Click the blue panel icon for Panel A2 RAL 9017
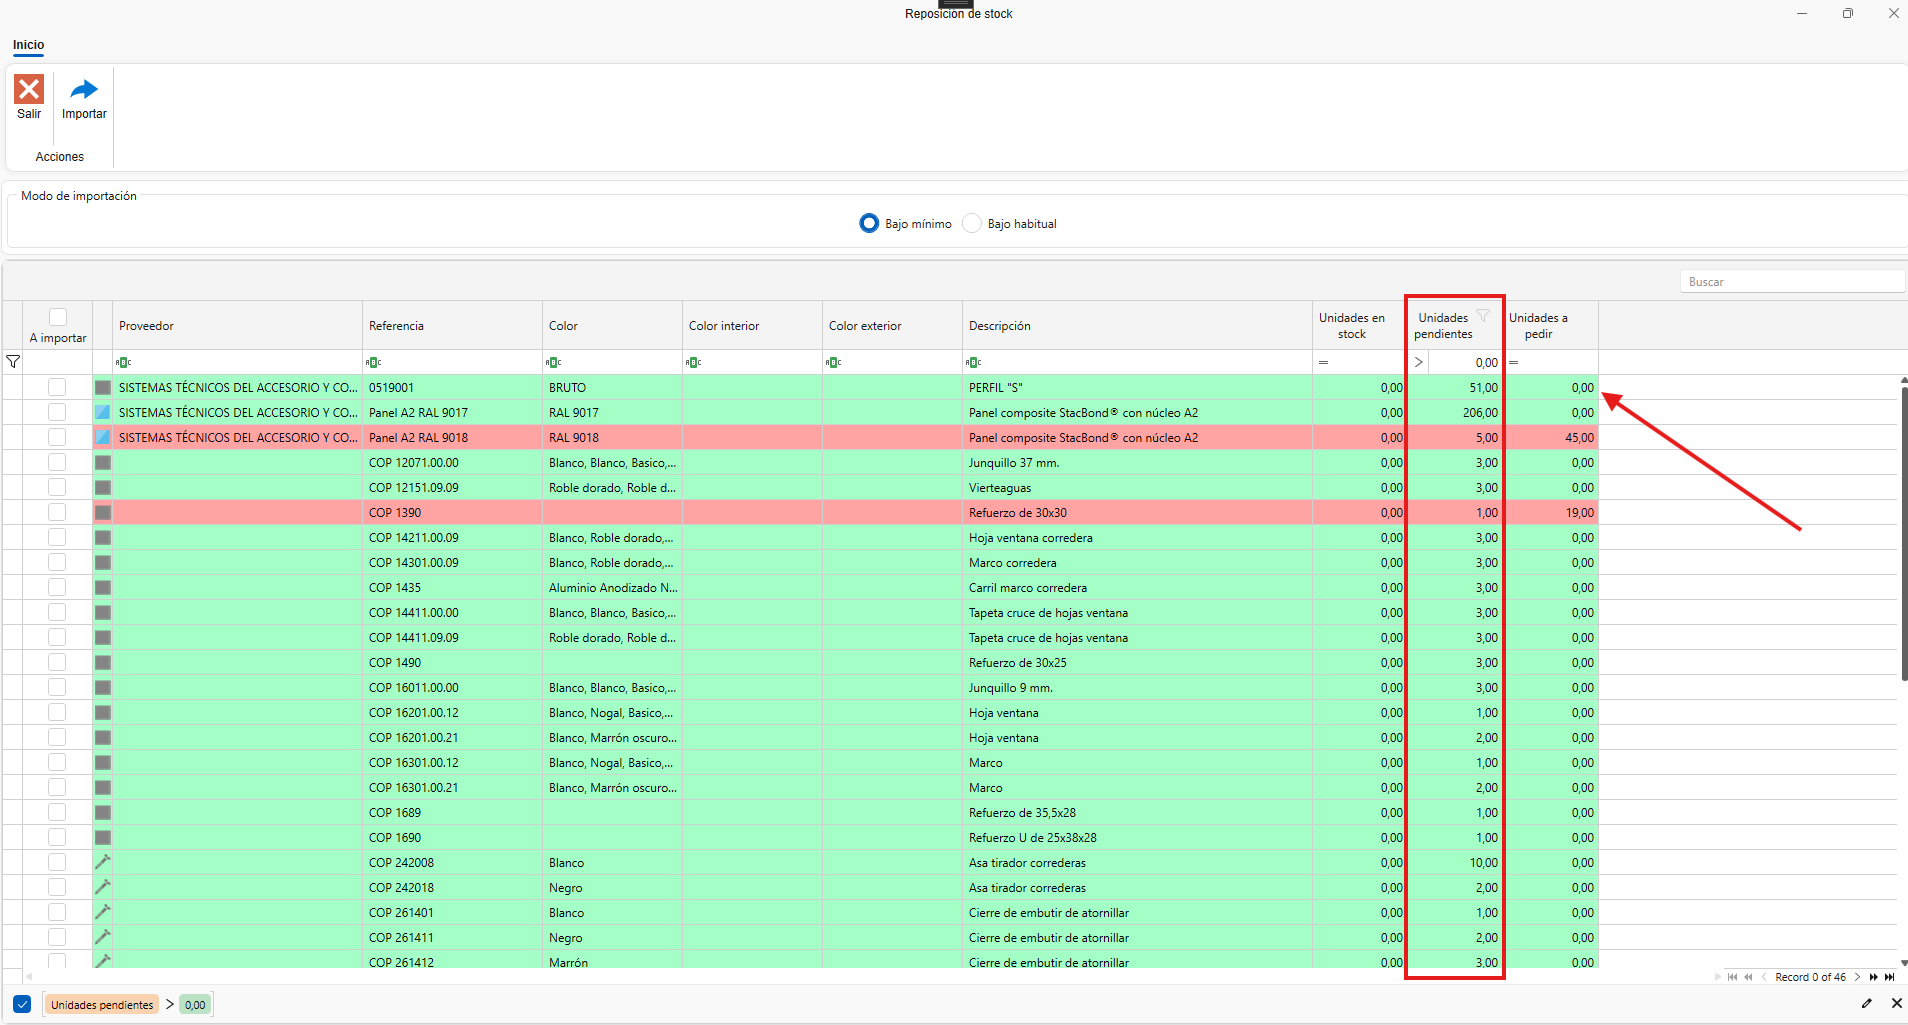1908x1025 pixels. (x=103, y=412)
